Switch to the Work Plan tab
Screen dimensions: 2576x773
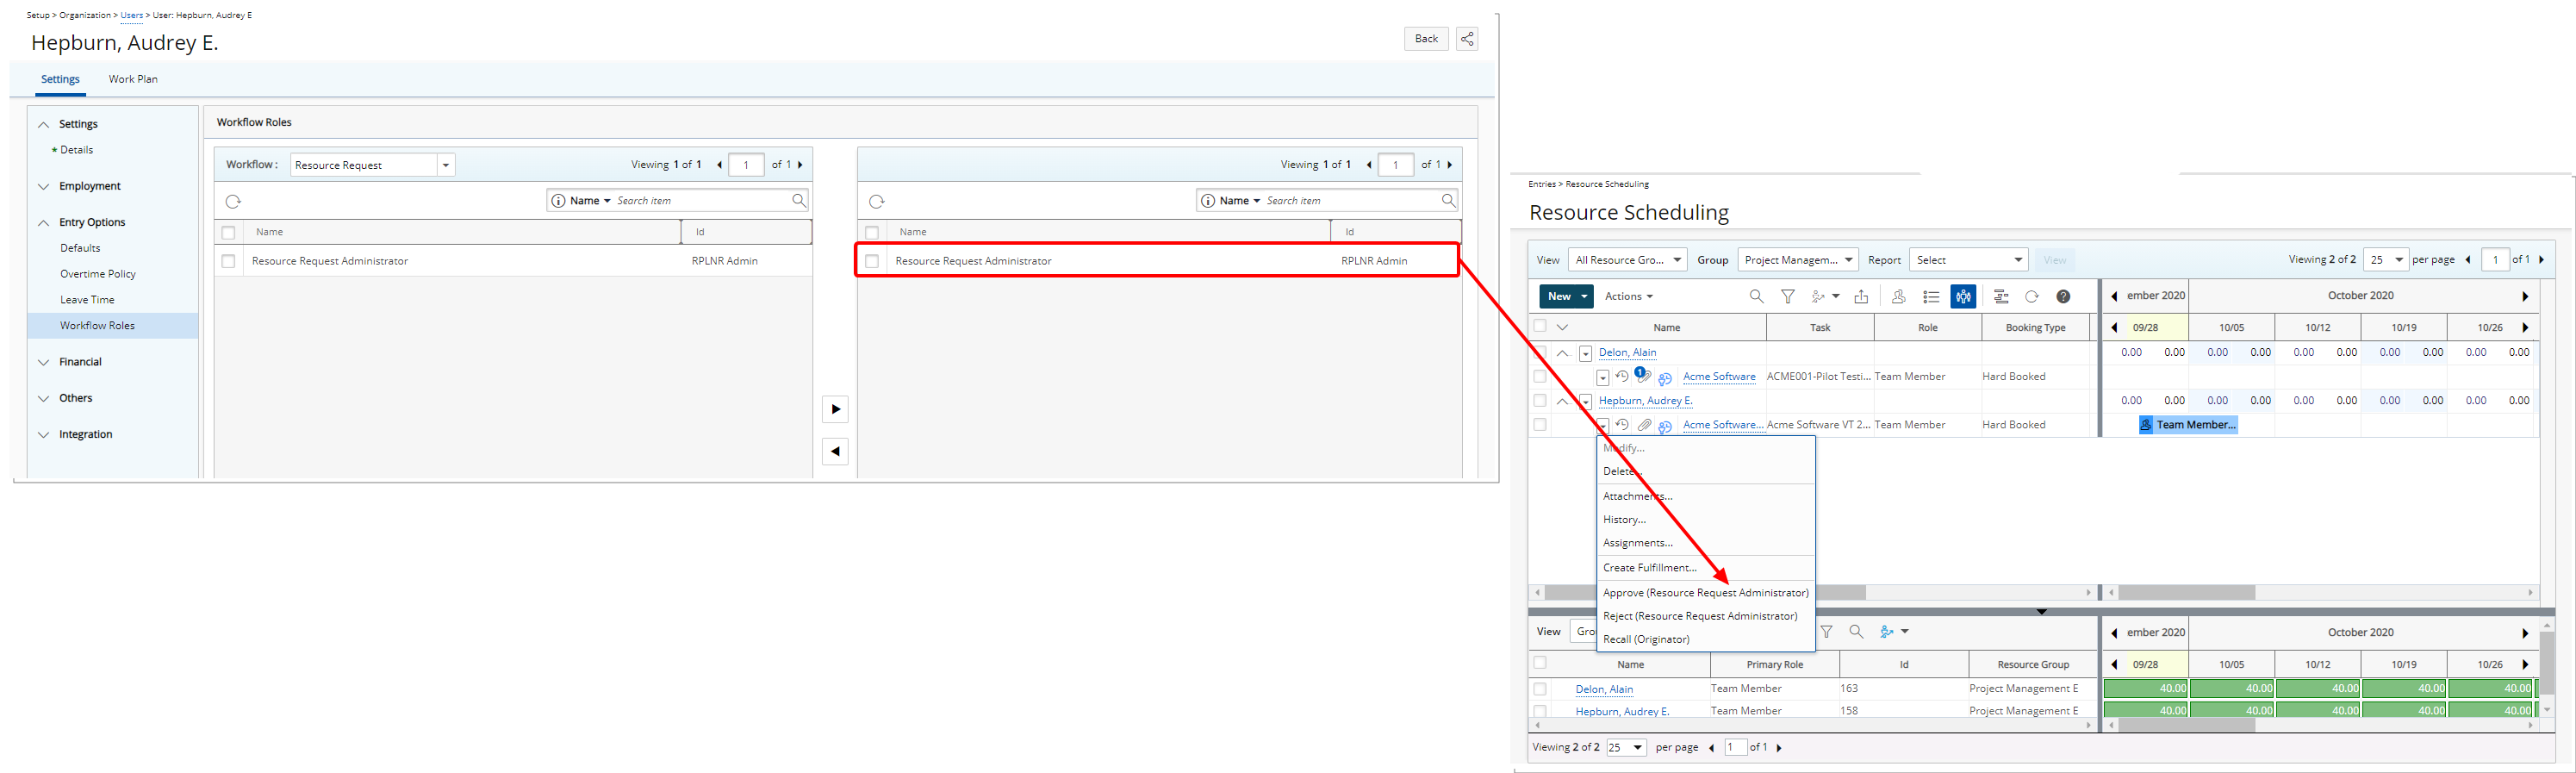(x=133, y=79)
